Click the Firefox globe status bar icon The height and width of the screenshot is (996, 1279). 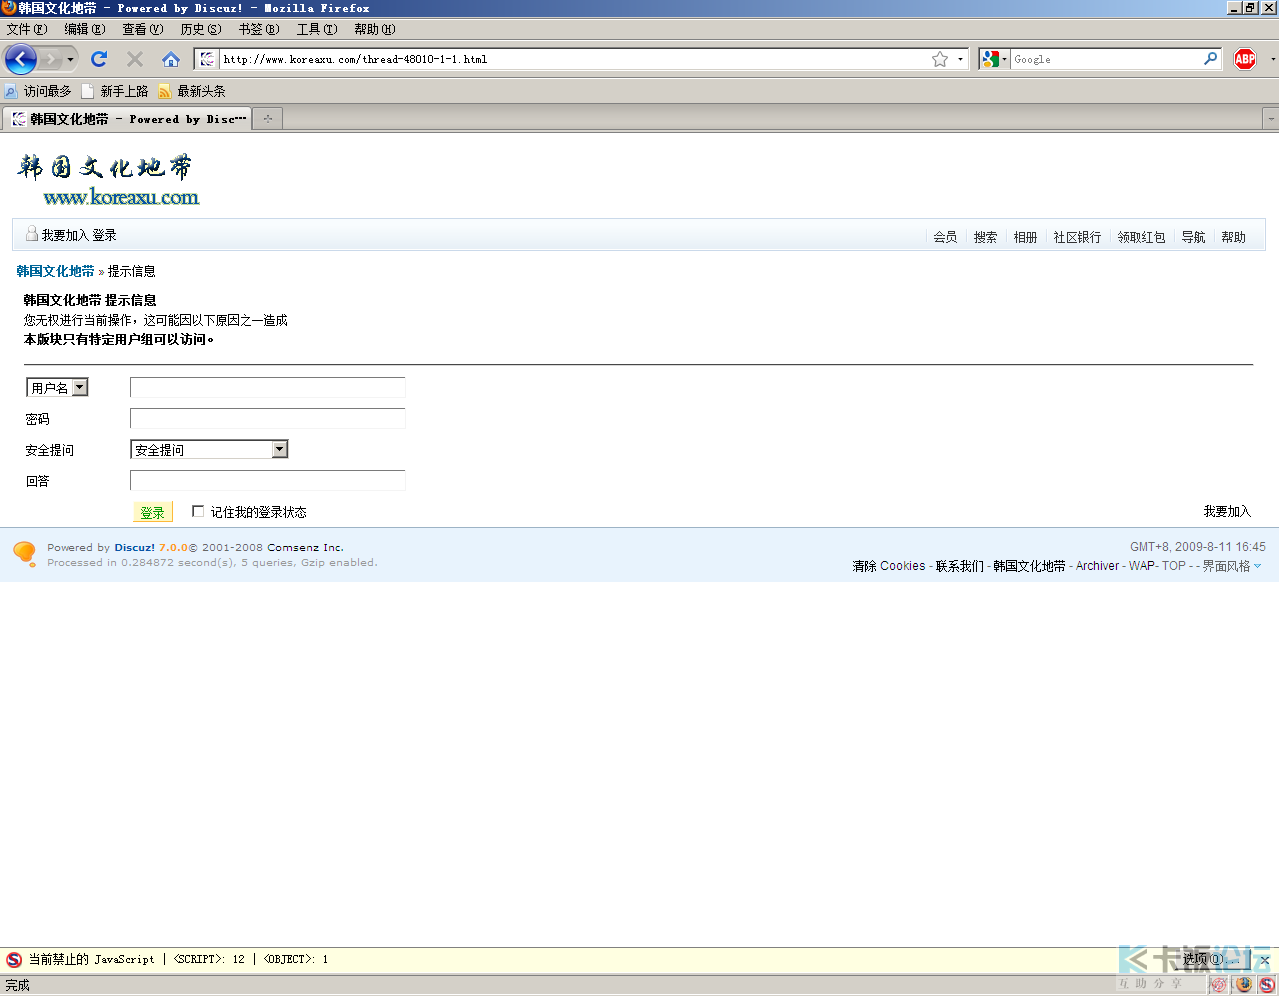[x=1243, y=985]
